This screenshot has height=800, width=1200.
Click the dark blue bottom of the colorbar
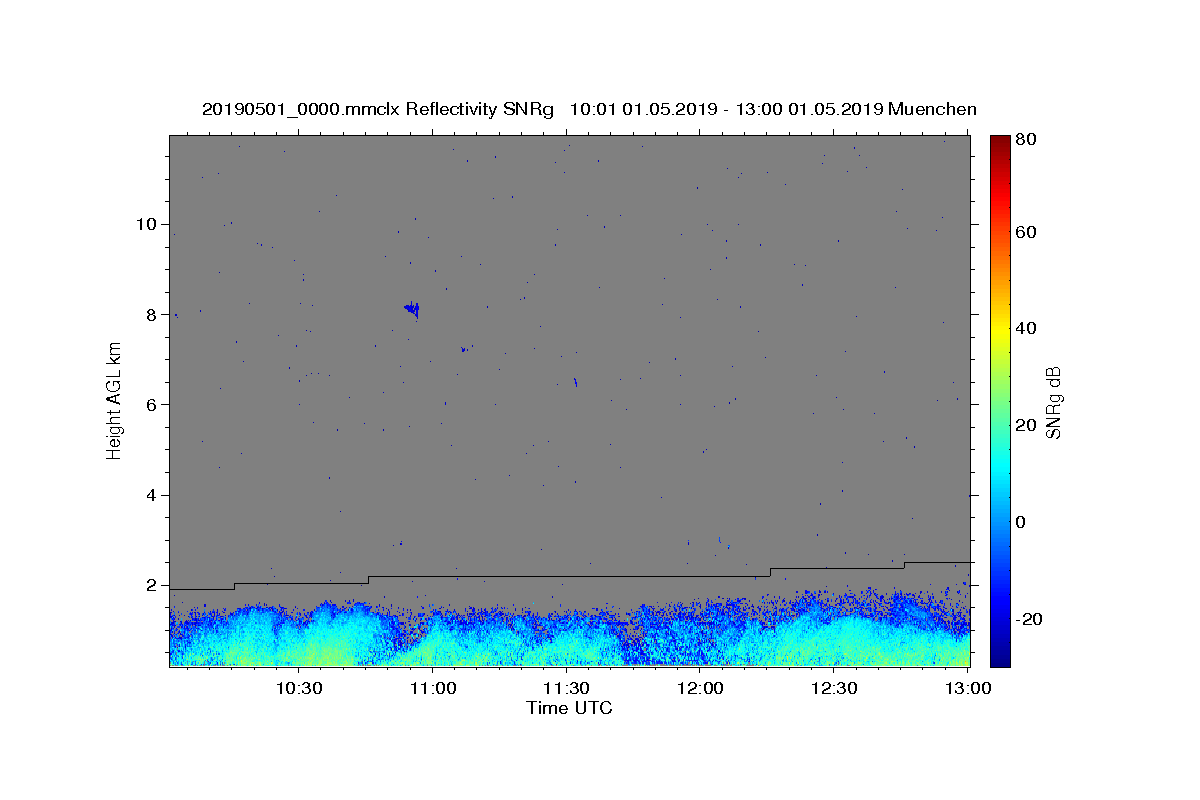pos(1000,658)
